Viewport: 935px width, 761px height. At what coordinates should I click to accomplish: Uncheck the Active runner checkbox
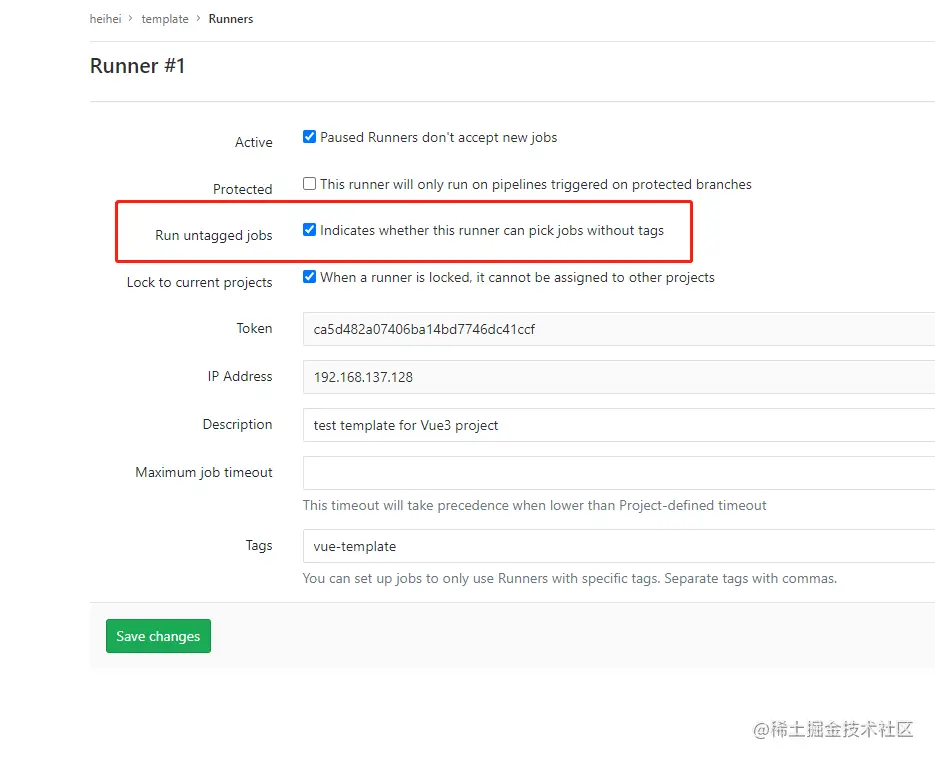click(309, 137)
